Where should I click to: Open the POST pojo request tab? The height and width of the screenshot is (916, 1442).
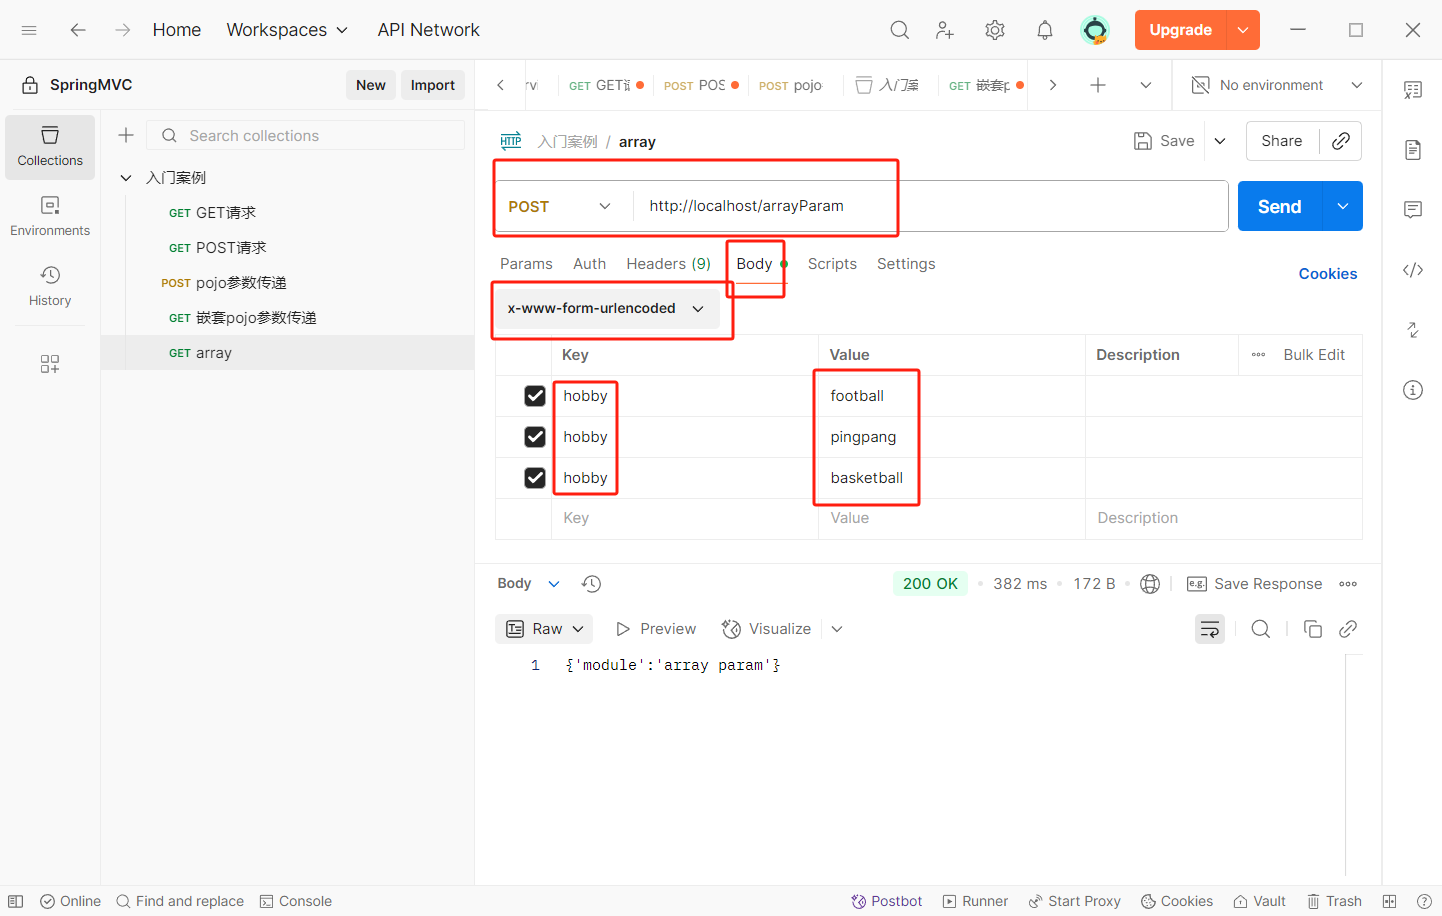(x=791, y=85)
